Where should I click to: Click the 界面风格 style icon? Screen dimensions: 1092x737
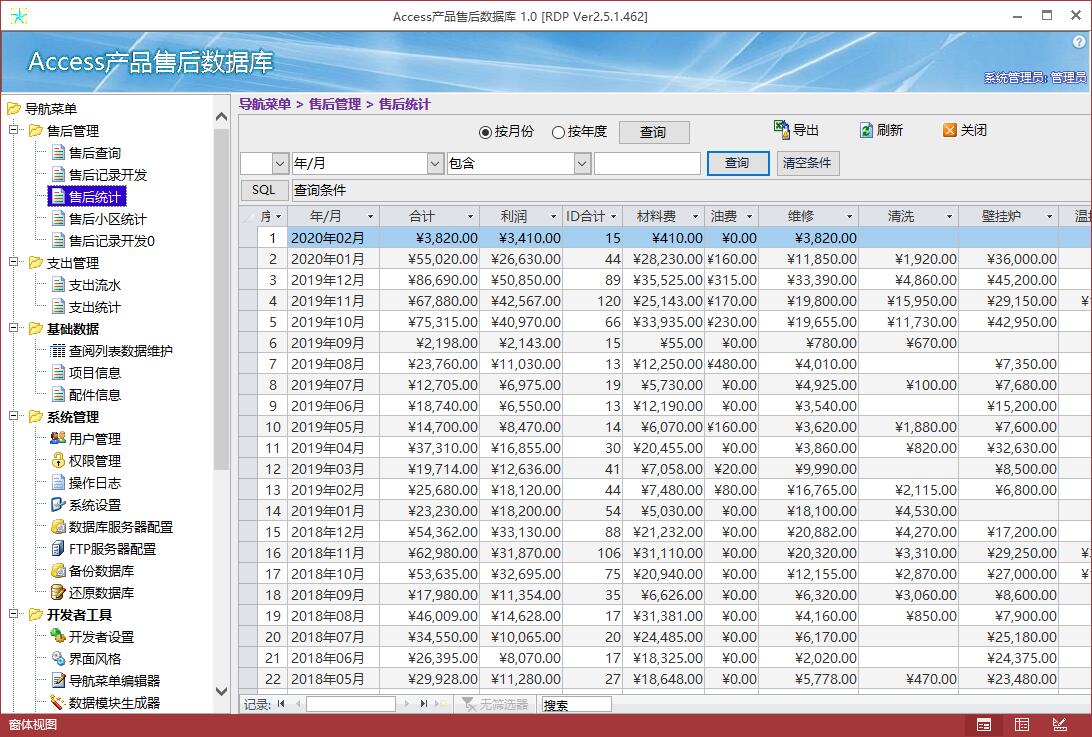[58, 658]
